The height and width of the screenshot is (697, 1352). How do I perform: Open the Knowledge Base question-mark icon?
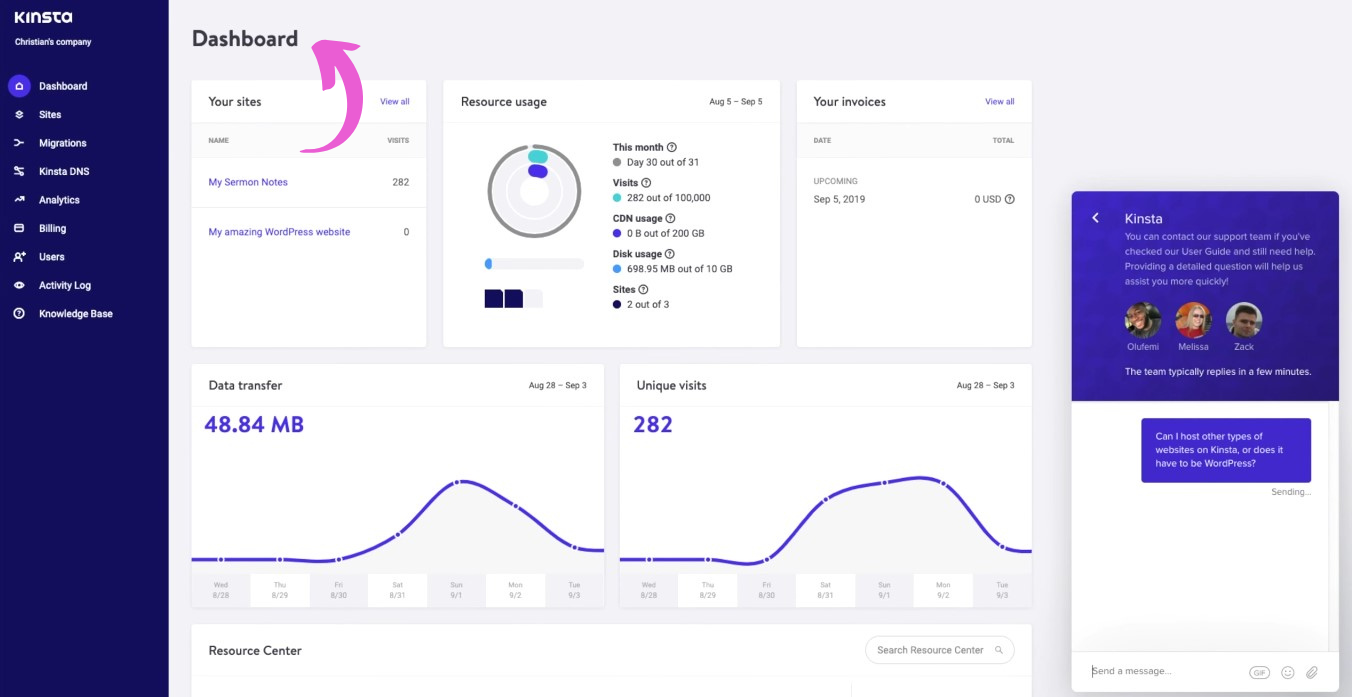[x=18, y=313]
